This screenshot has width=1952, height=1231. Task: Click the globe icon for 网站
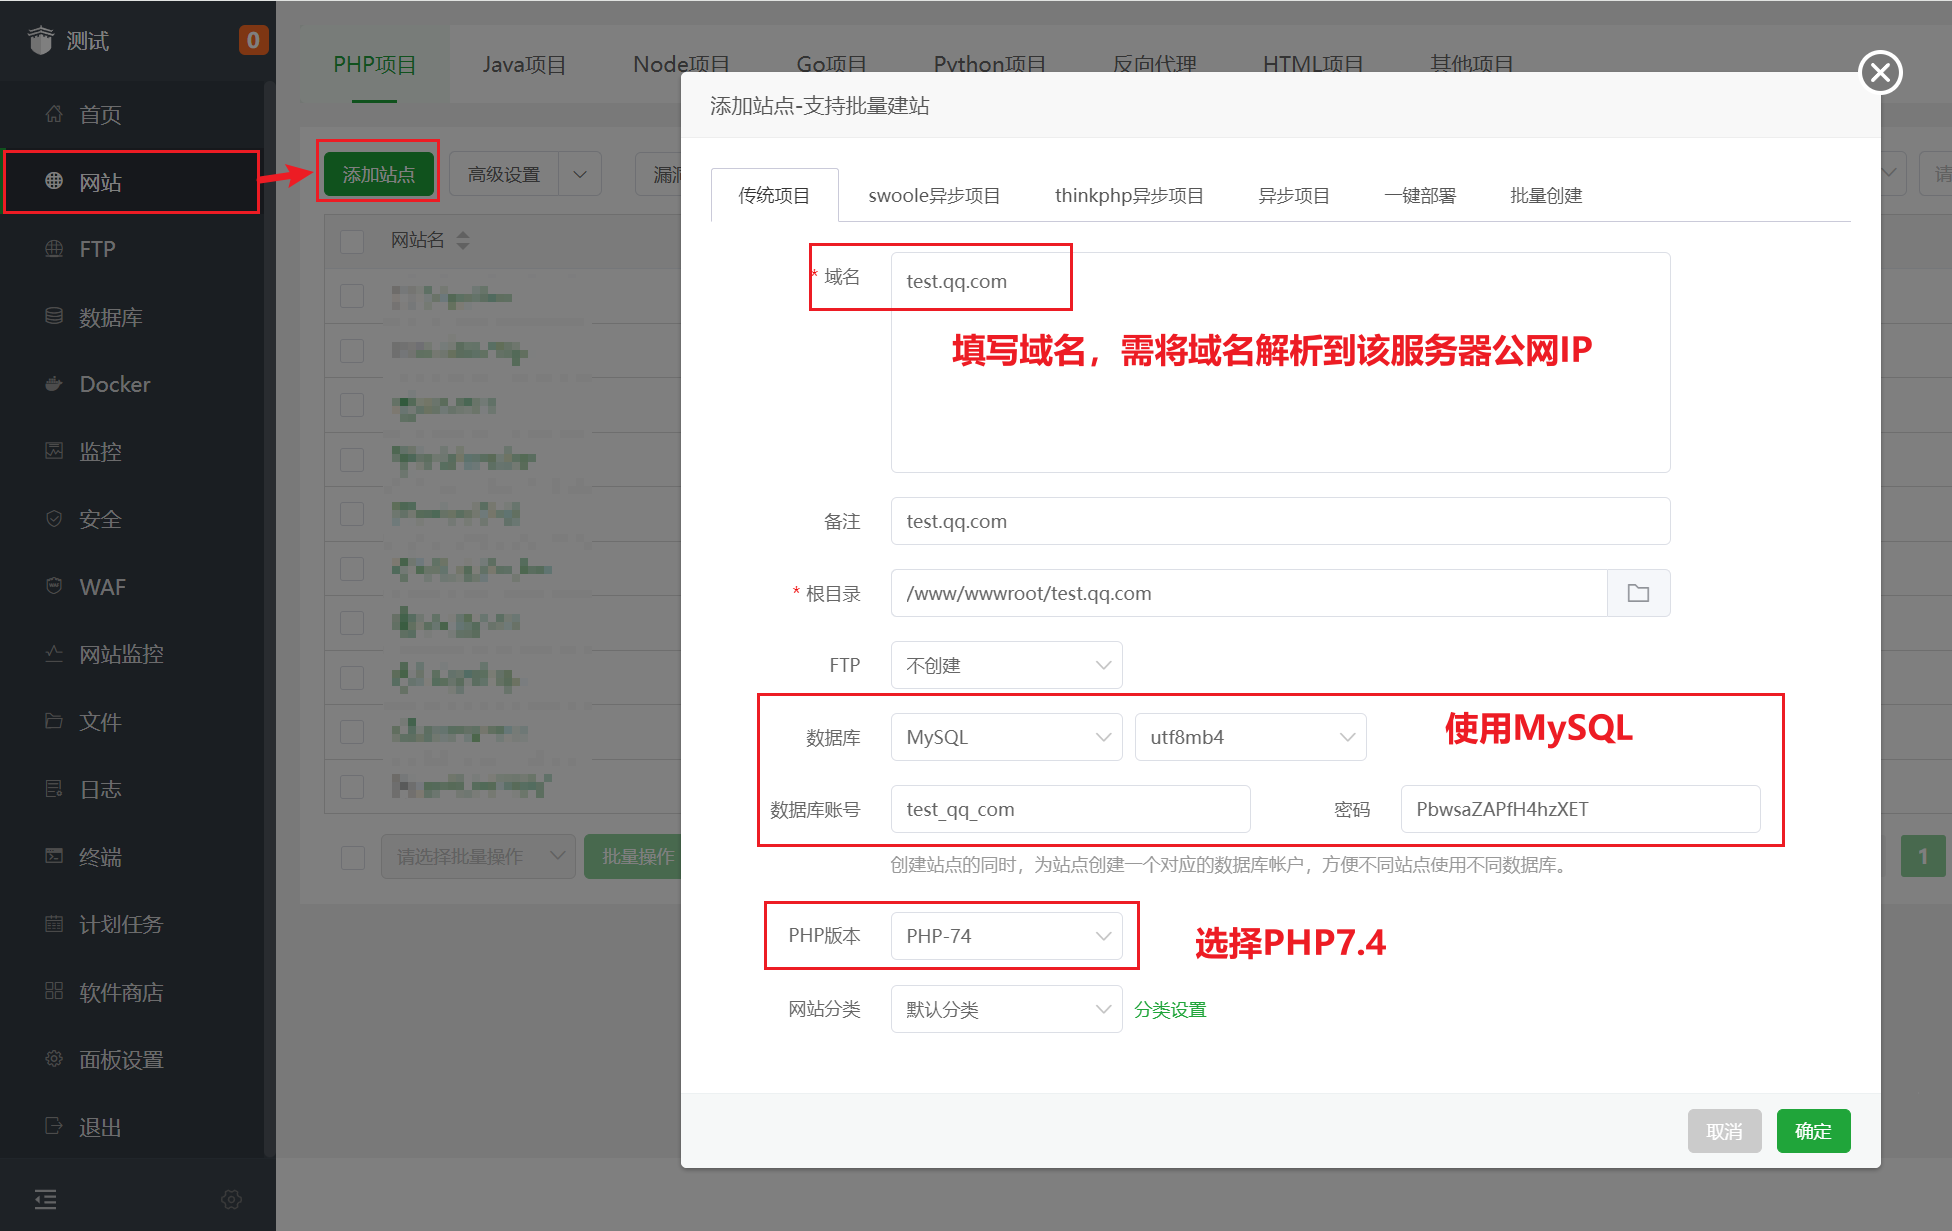[54, 181]
